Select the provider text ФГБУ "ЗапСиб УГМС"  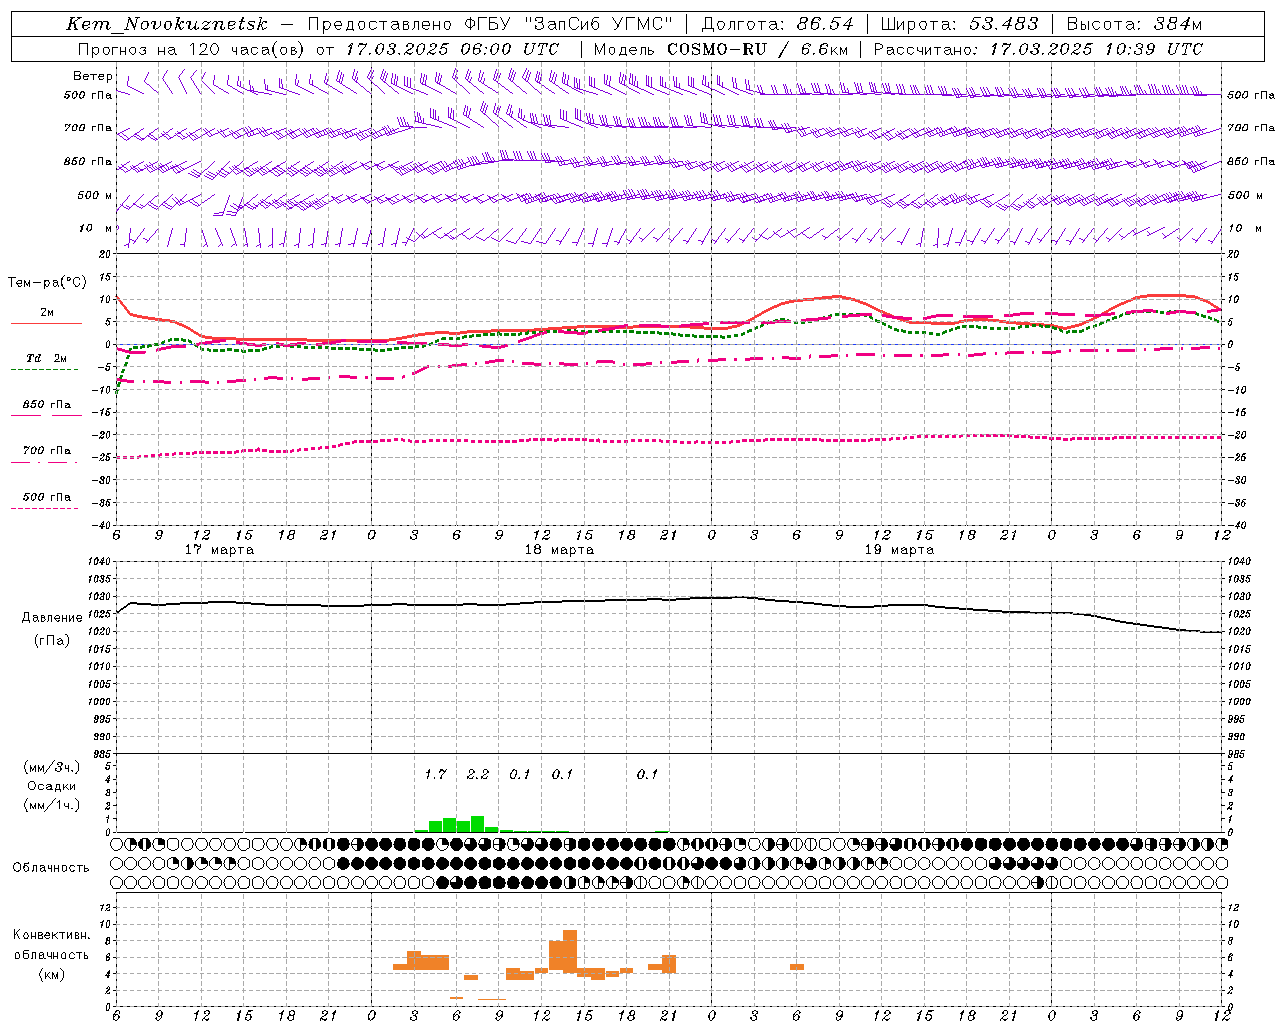(569, 24)
